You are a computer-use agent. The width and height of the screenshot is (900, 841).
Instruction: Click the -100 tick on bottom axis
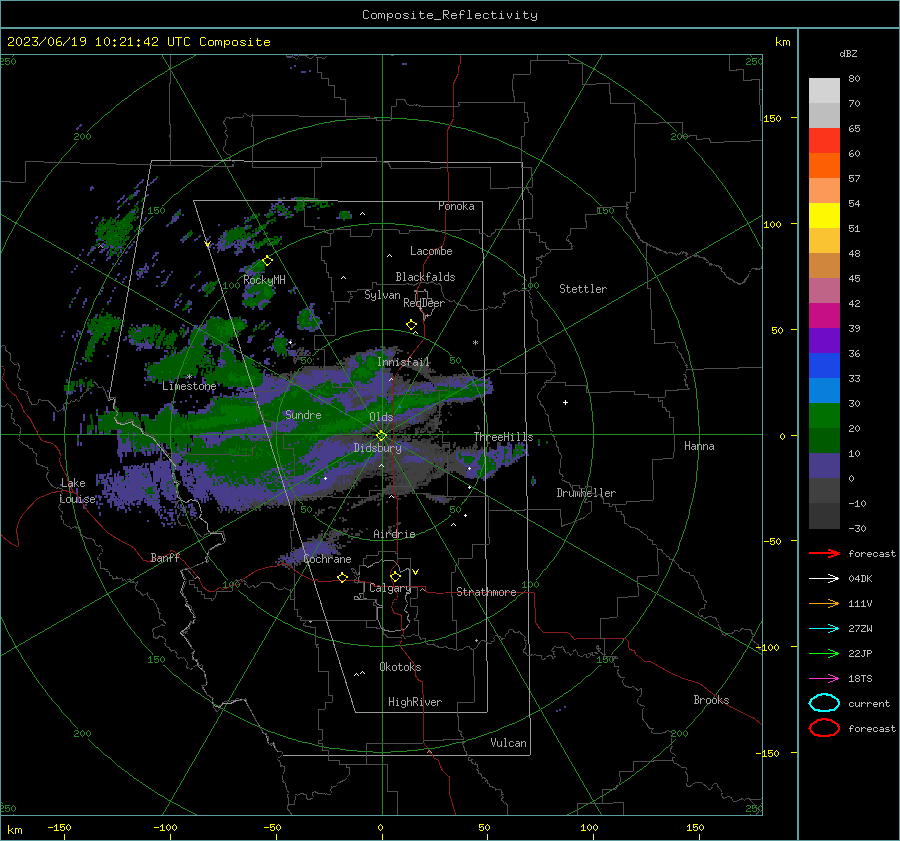click(x=165, y=827)
